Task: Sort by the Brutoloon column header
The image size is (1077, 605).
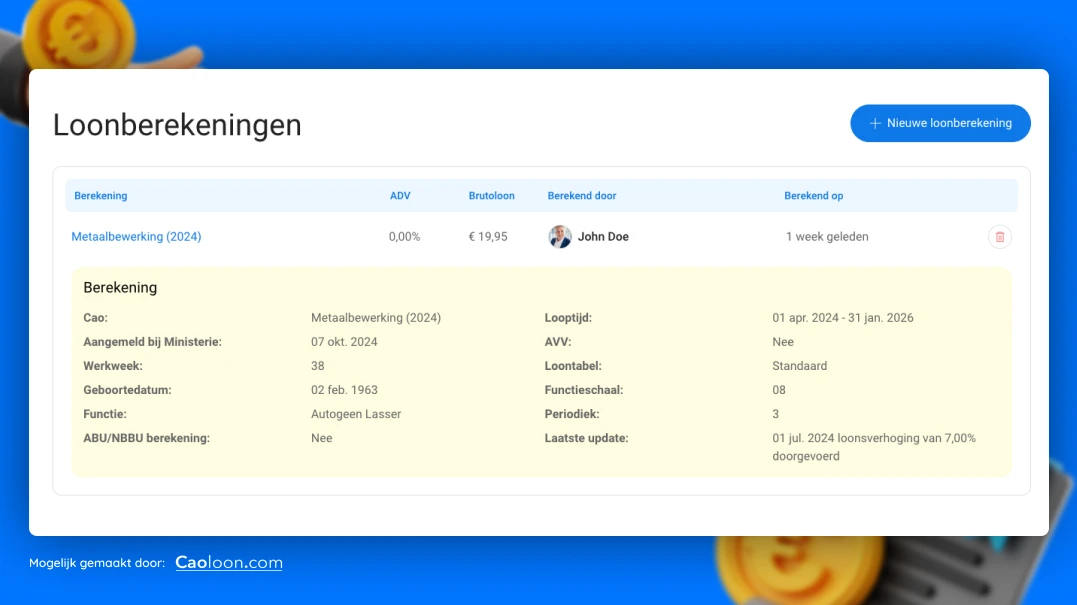Action: click(x=491, y=196)
